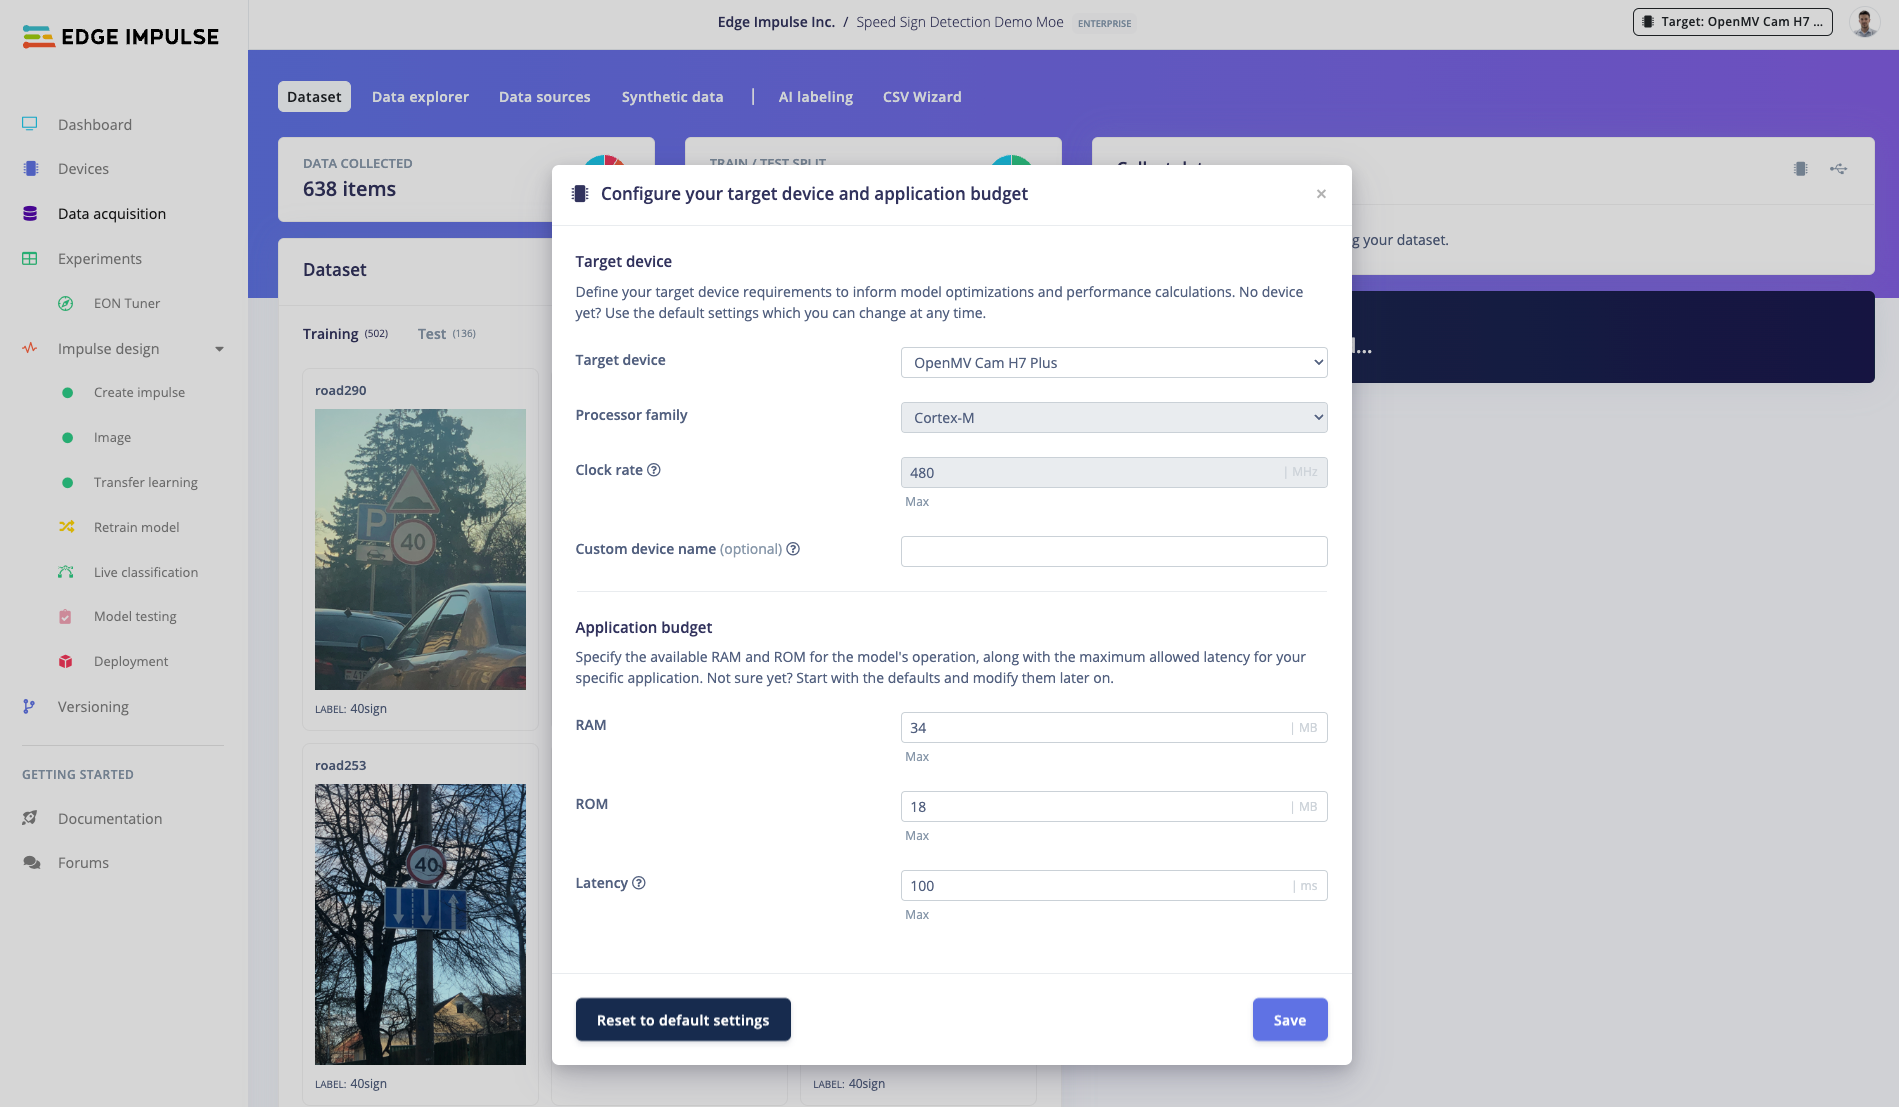1899x1107 pixels.
Task: Click the Model testing clipboard icon
Action: tap(65, 617)
